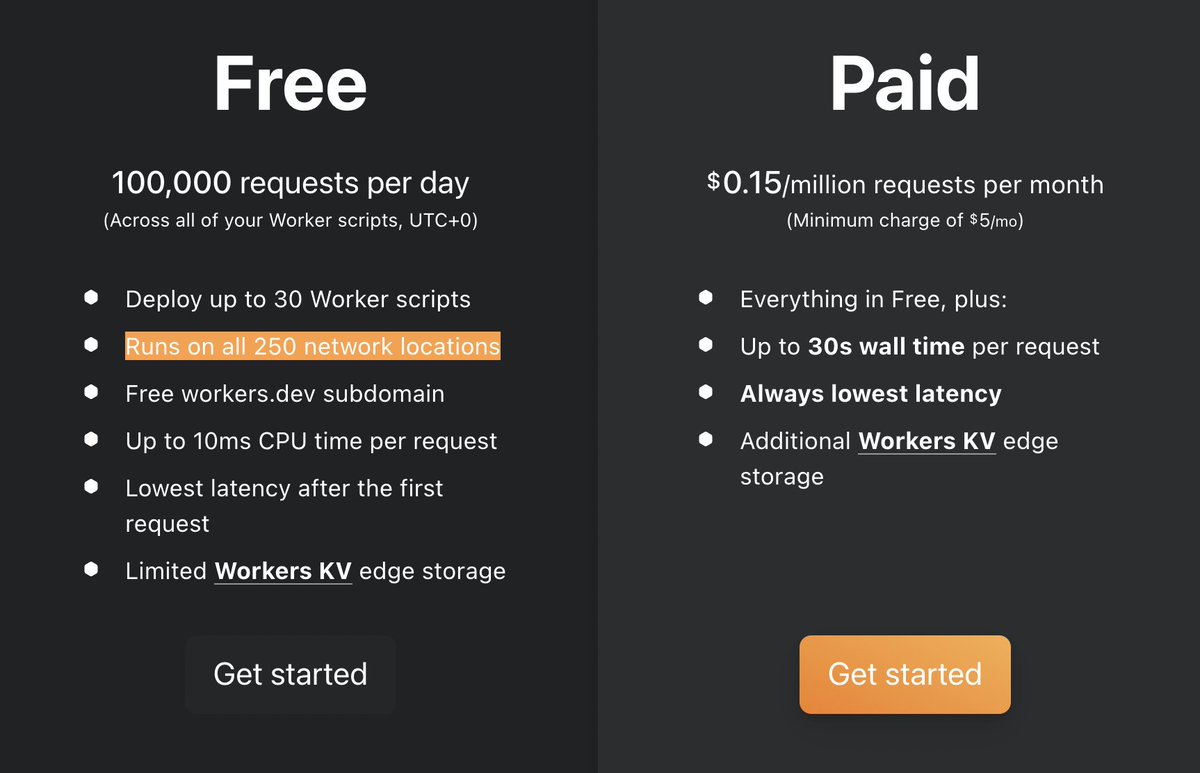Click the hexagon bullet beside Lowest latency after first request

tap(91, 487)
